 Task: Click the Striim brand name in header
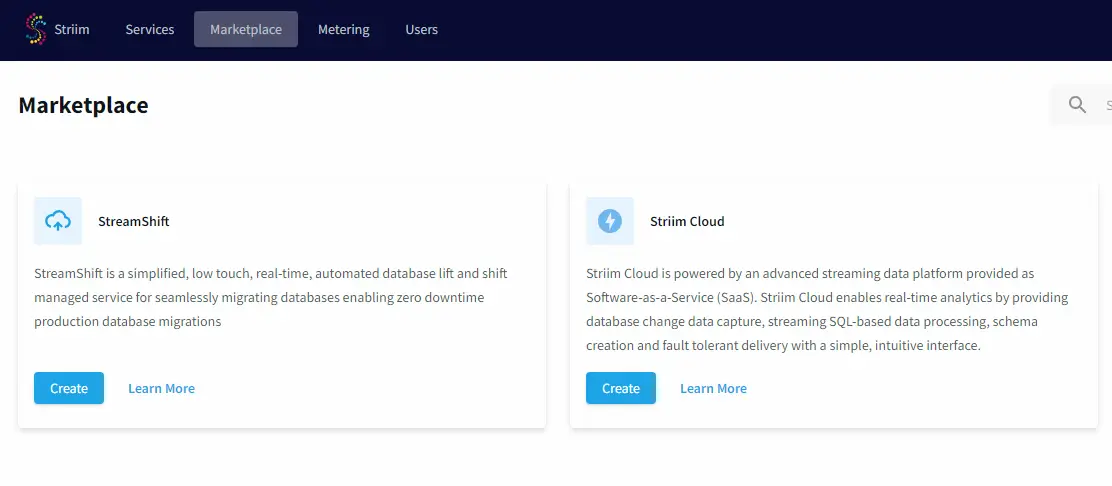coord(72,30)
